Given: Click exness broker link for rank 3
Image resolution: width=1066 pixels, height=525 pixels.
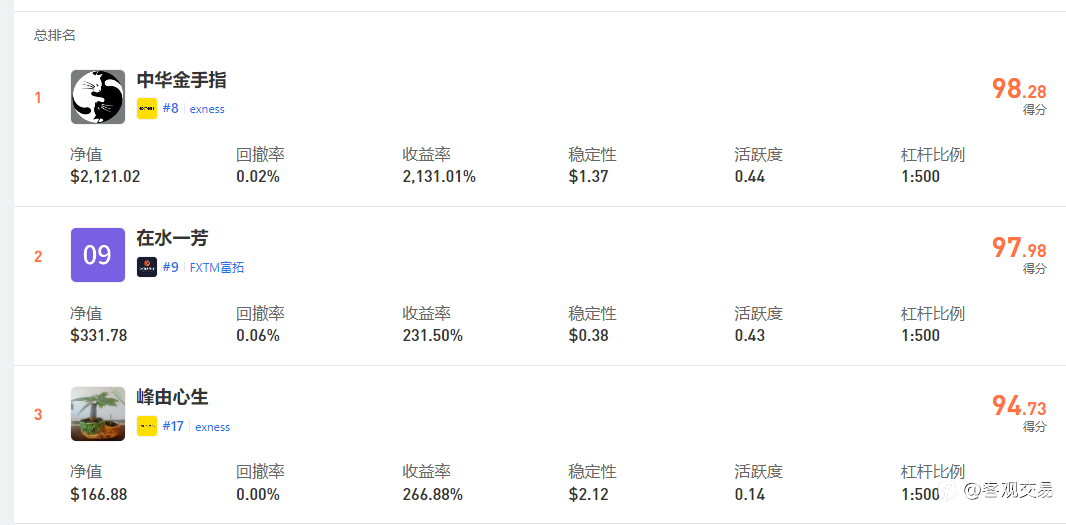Looking at the screenshot, I should point(213,427).
